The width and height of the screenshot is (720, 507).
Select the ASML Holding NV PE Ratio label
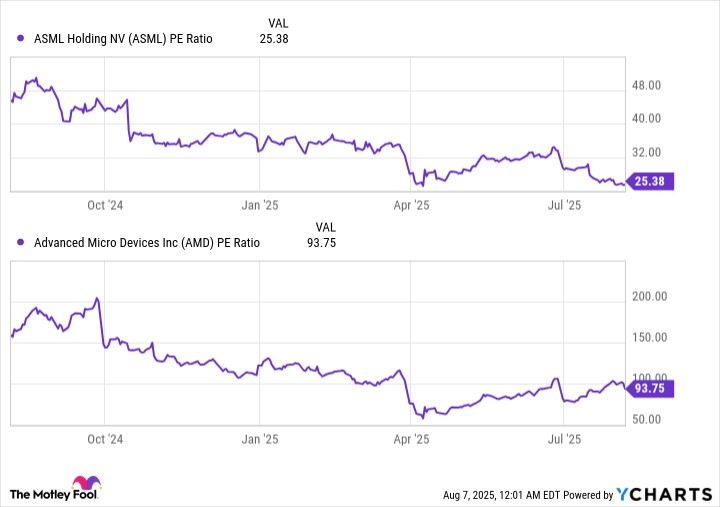[x=123, y=39]
